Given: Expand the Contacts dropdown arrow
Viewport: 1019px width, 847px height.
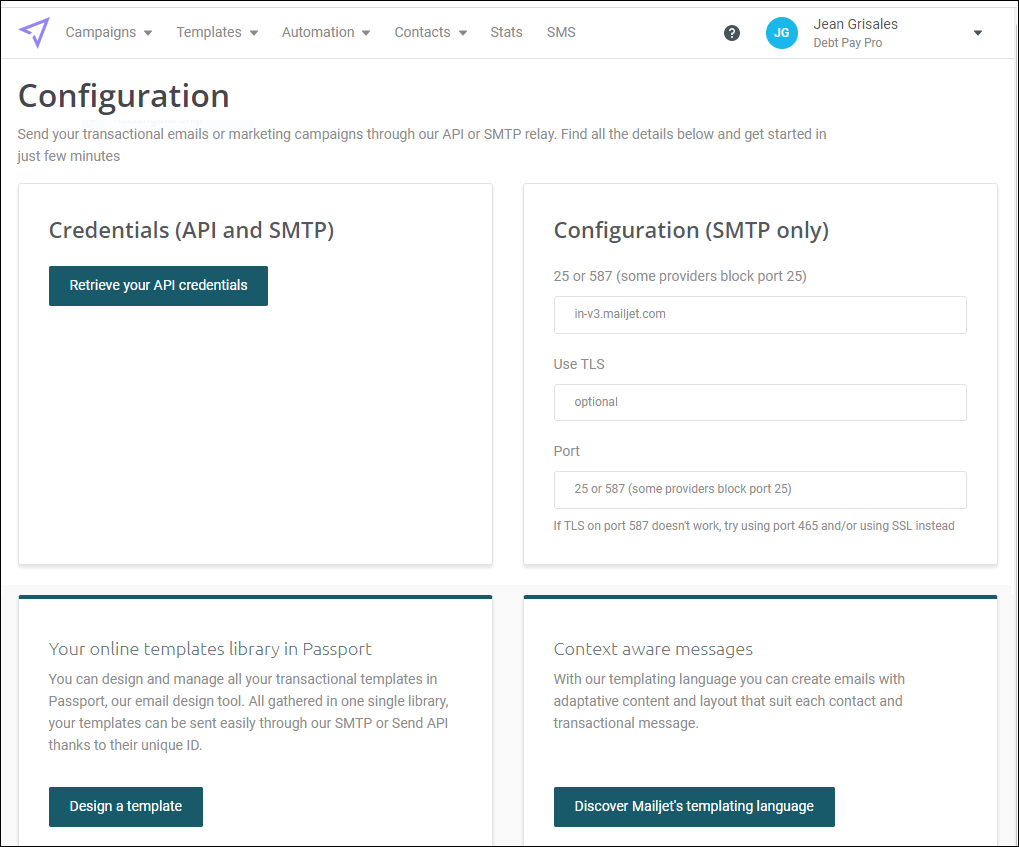Looking at the screenshot, I should [x=463, y=33].
